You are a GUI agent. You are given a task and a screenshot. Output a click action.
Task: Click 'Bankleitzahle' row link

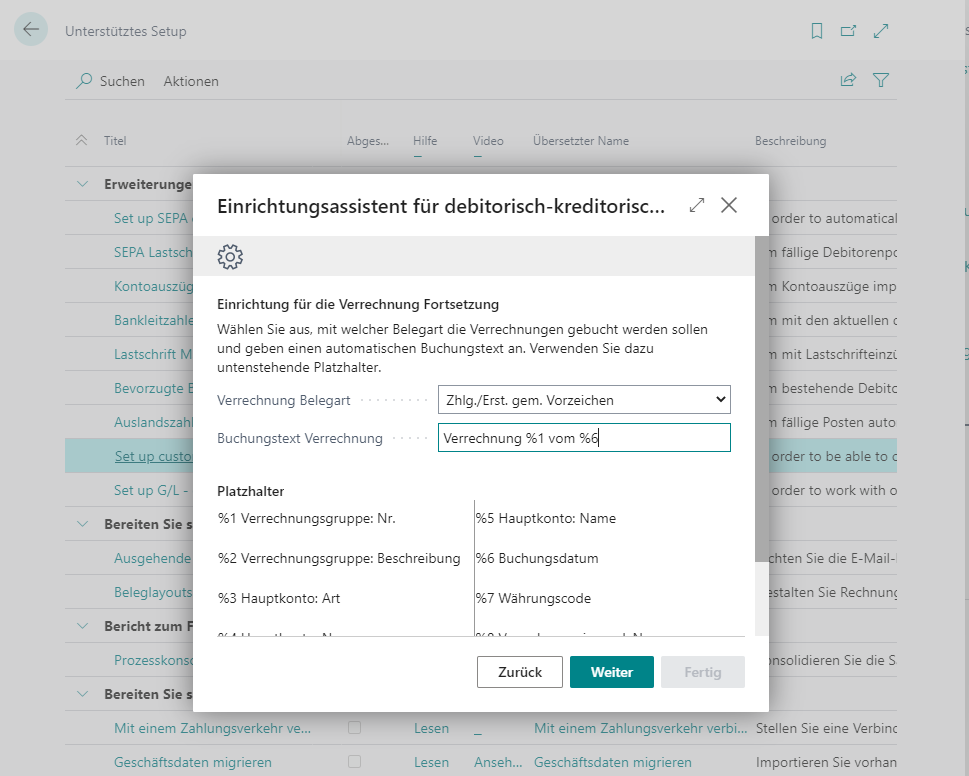point(153,320)
